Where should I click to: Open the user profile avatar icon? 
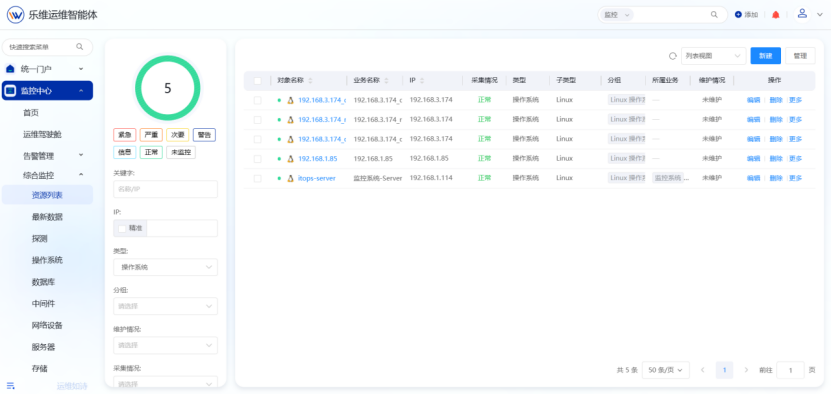pyautogui.click(x=802, y=14)
